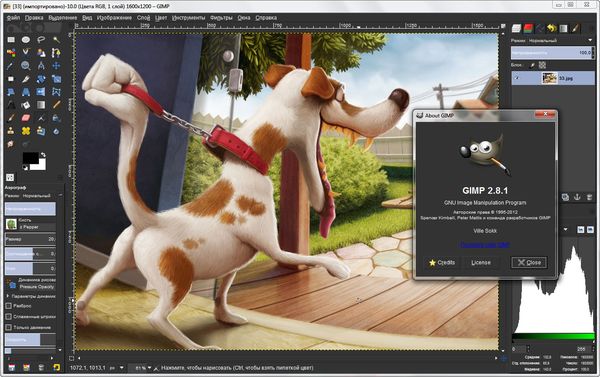This screenshot has width=600, height=377.
Task: Adjust layer opacity slider showing 100.0
Action: (553, 52)
